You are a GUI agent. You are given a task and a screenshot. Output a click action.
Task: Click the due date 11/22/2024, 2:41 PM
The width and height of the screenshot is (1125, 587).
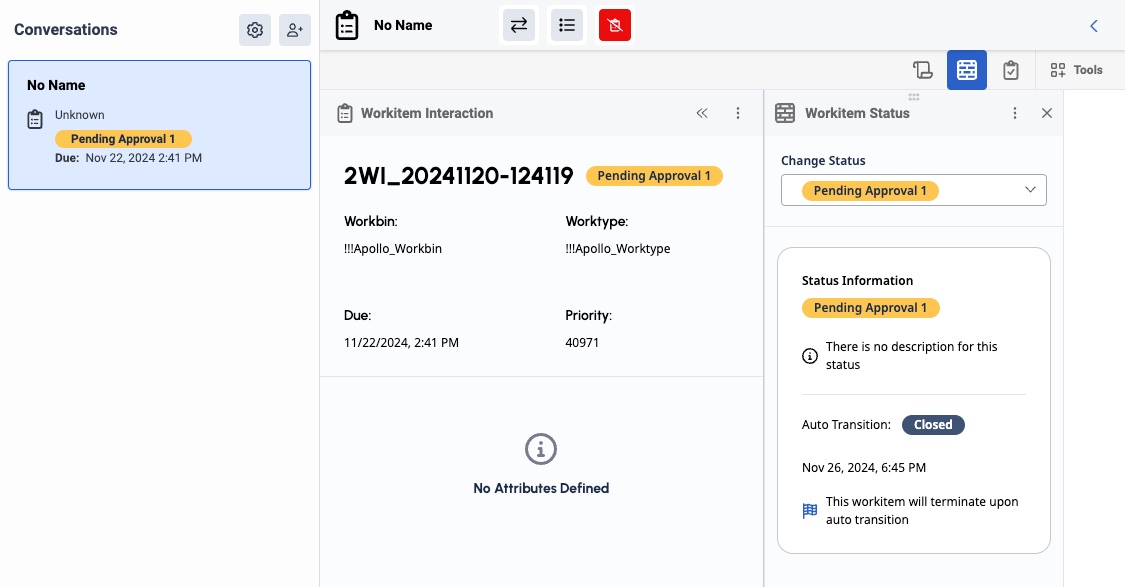401,343
